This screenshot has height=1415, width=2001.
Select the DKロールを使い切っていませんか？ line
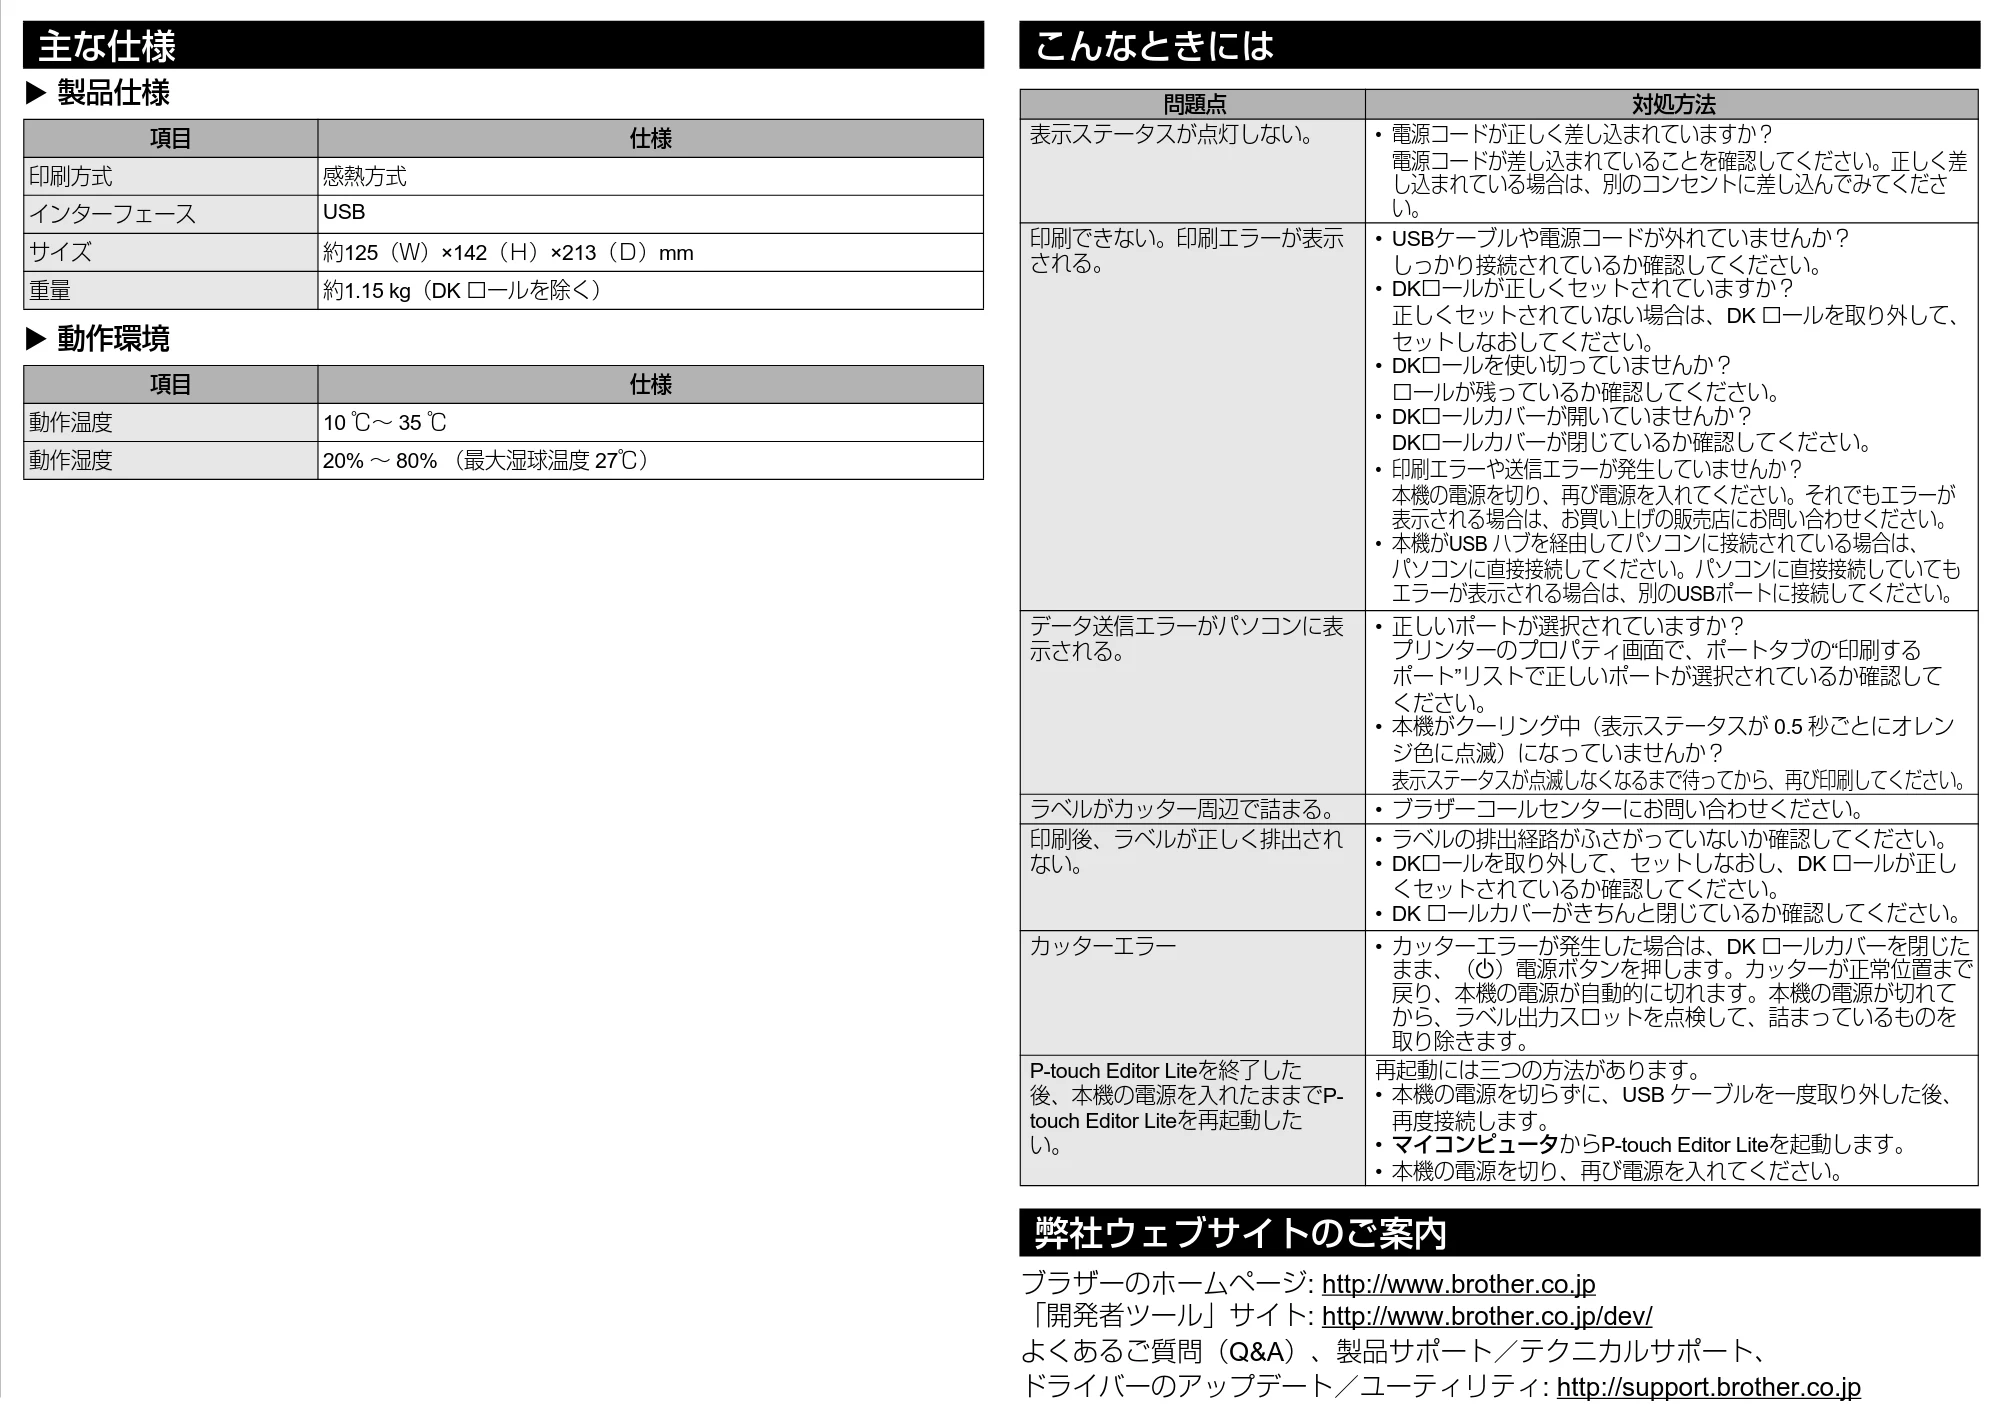(1561, 365)
